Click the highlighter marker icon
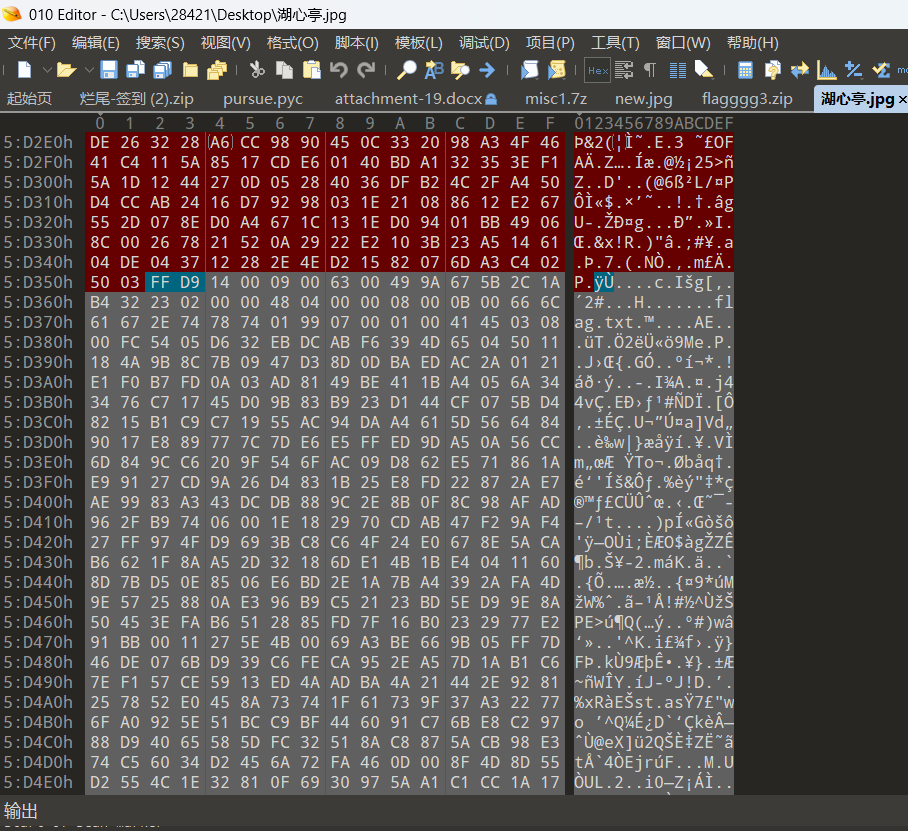908x831 pixels. coord(704,70)
